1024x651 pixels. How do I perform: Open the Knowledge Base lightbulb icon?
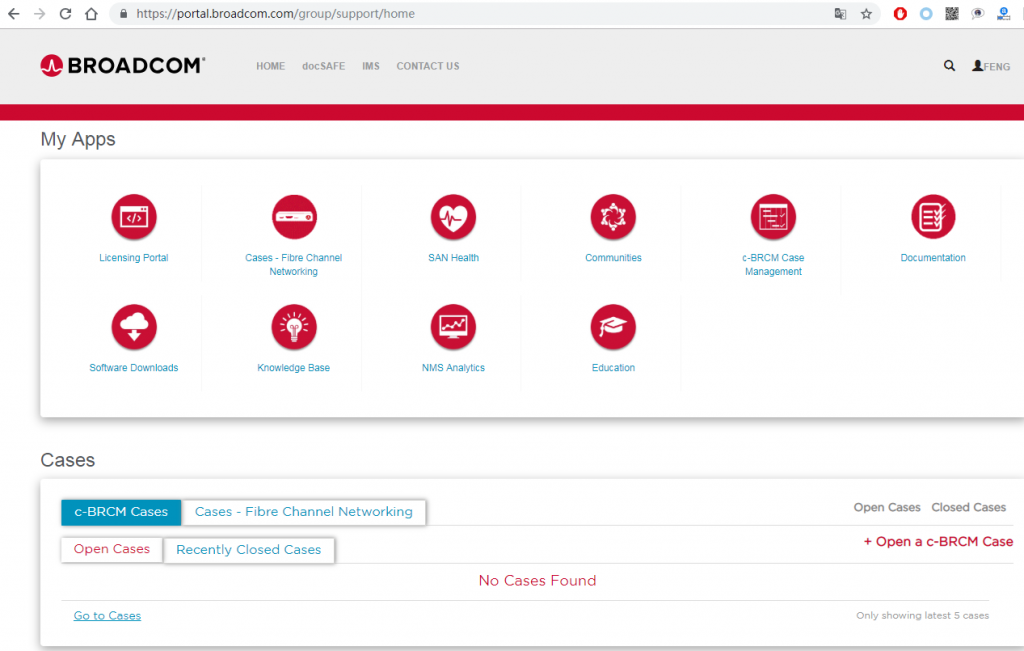tap(294, 326)
